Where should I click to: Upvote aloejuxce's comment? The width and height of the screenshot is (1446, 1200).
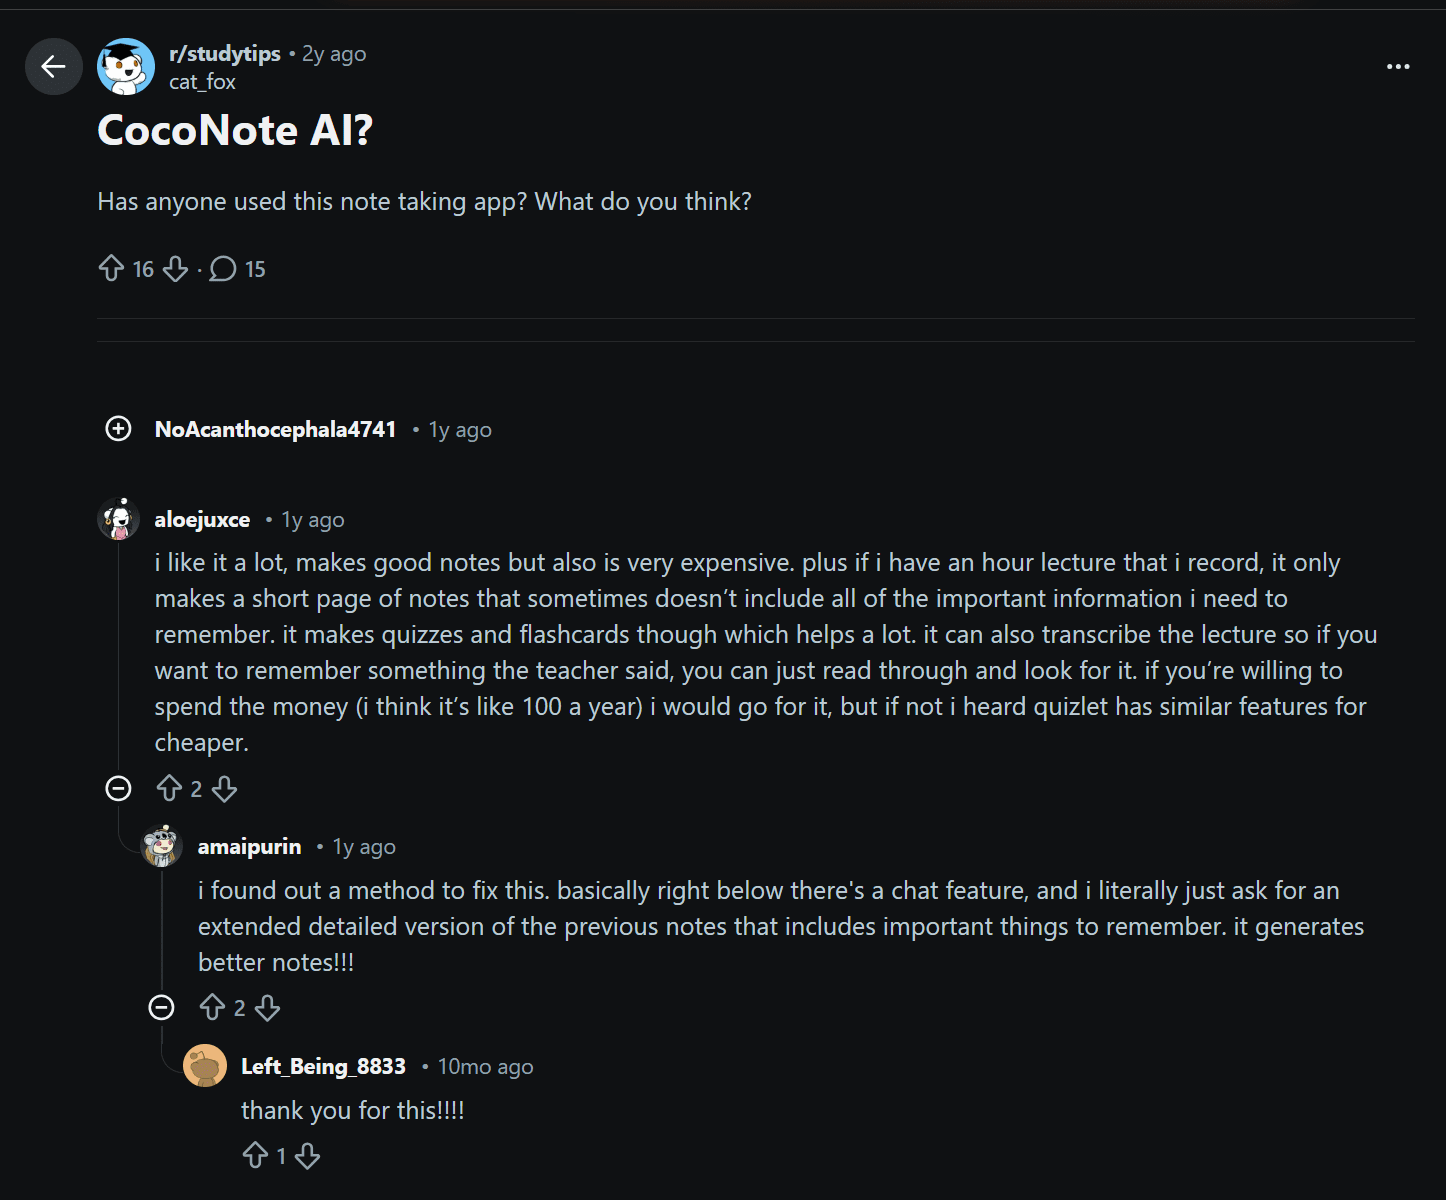point(170,788)
